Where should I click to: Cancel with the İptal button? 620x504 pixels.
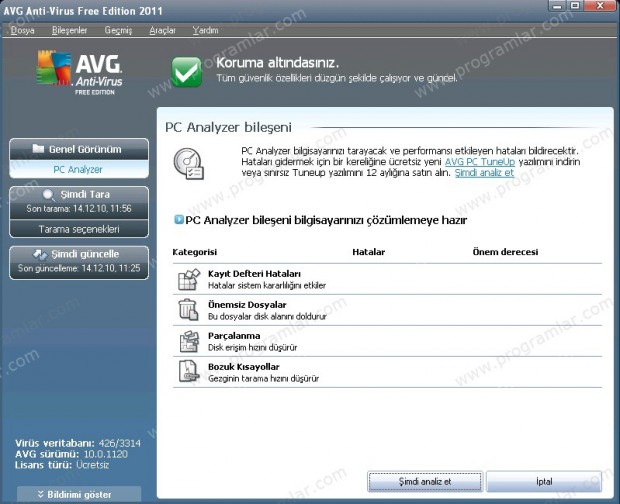[x=544, y=481]
